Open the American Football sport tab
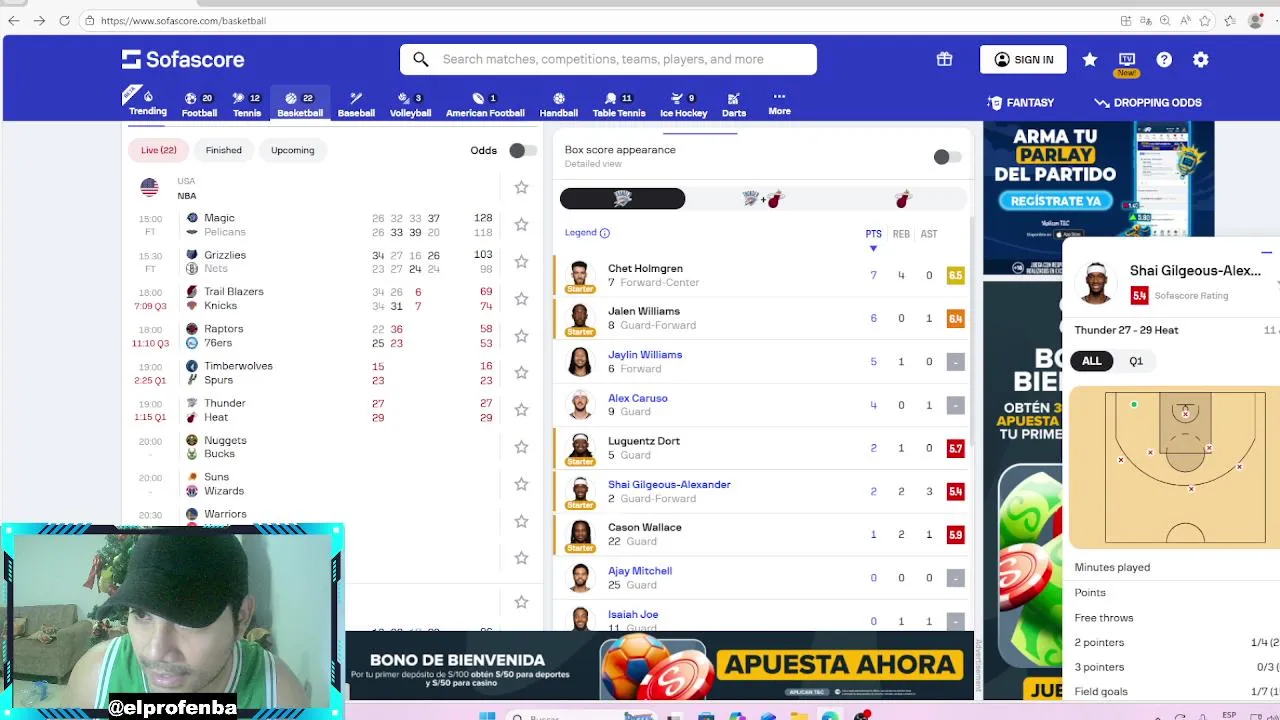This screenshot has height=720, width=1280. (x=485, y=104)
